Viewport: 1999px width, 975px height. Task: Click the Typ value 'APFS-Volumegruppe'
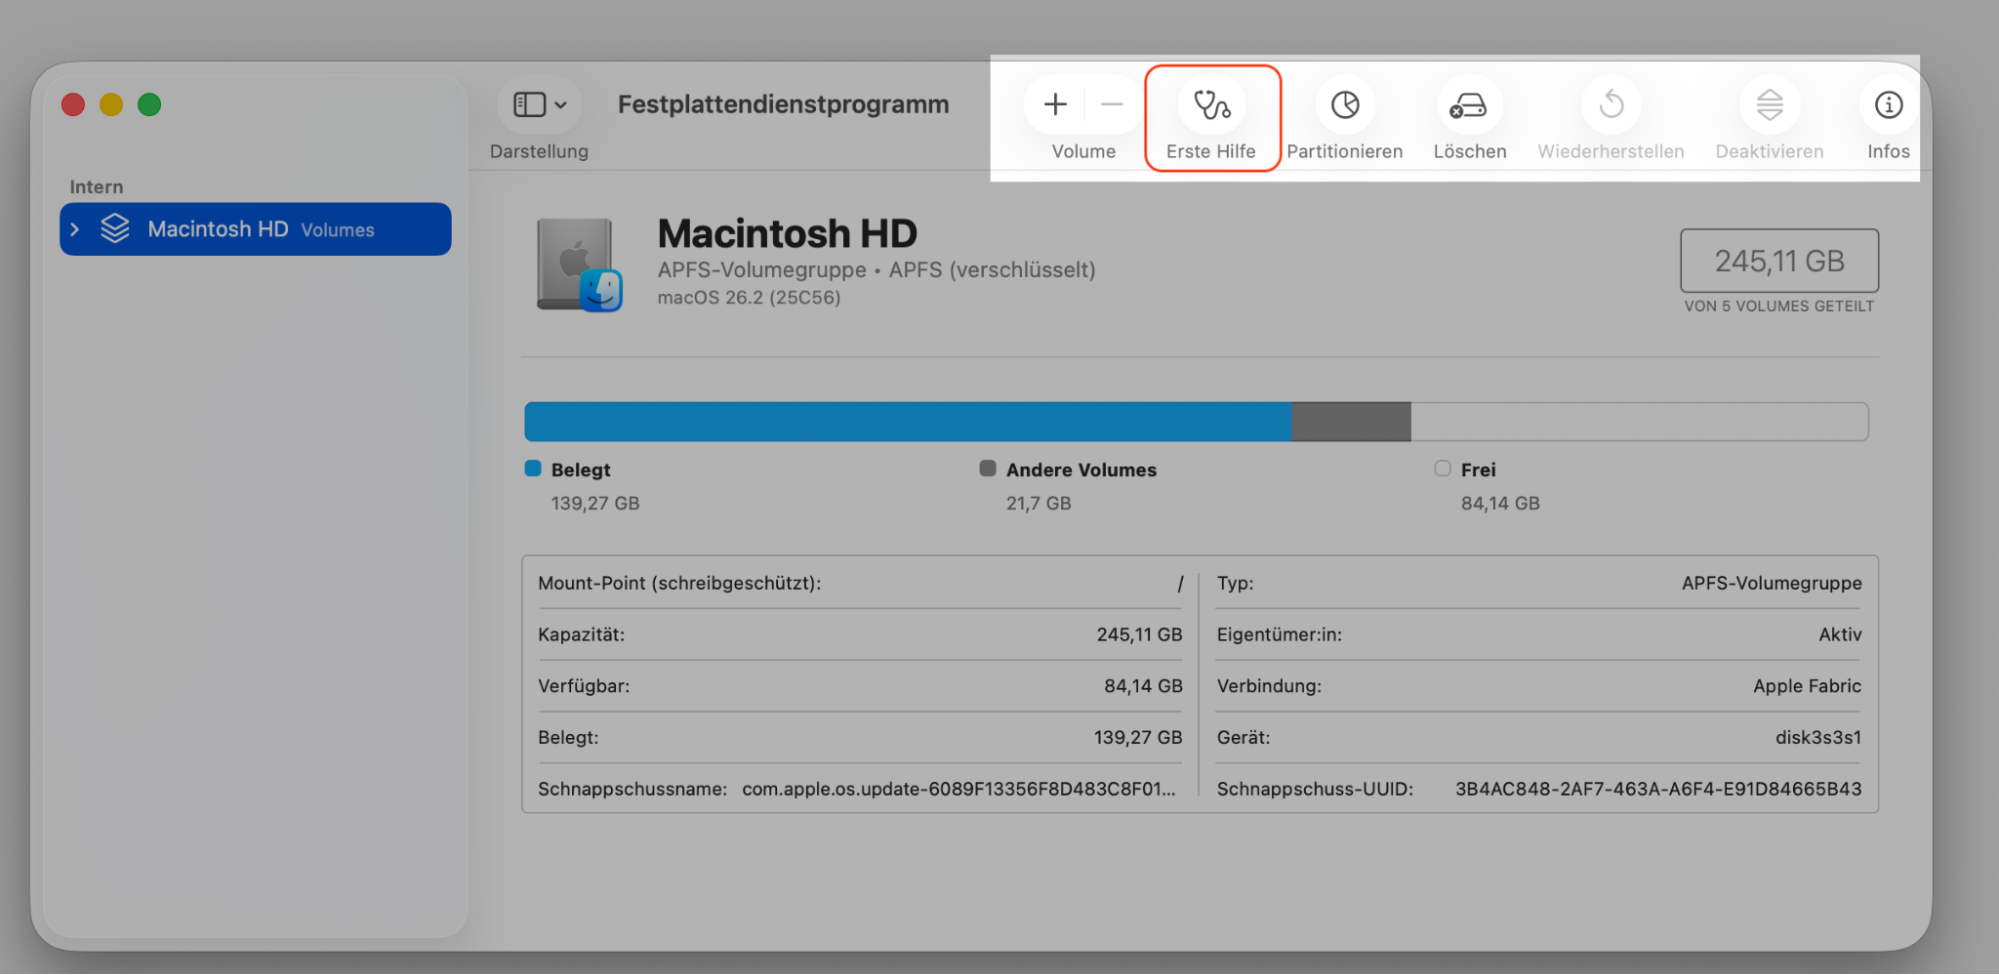coord(1771,583)
